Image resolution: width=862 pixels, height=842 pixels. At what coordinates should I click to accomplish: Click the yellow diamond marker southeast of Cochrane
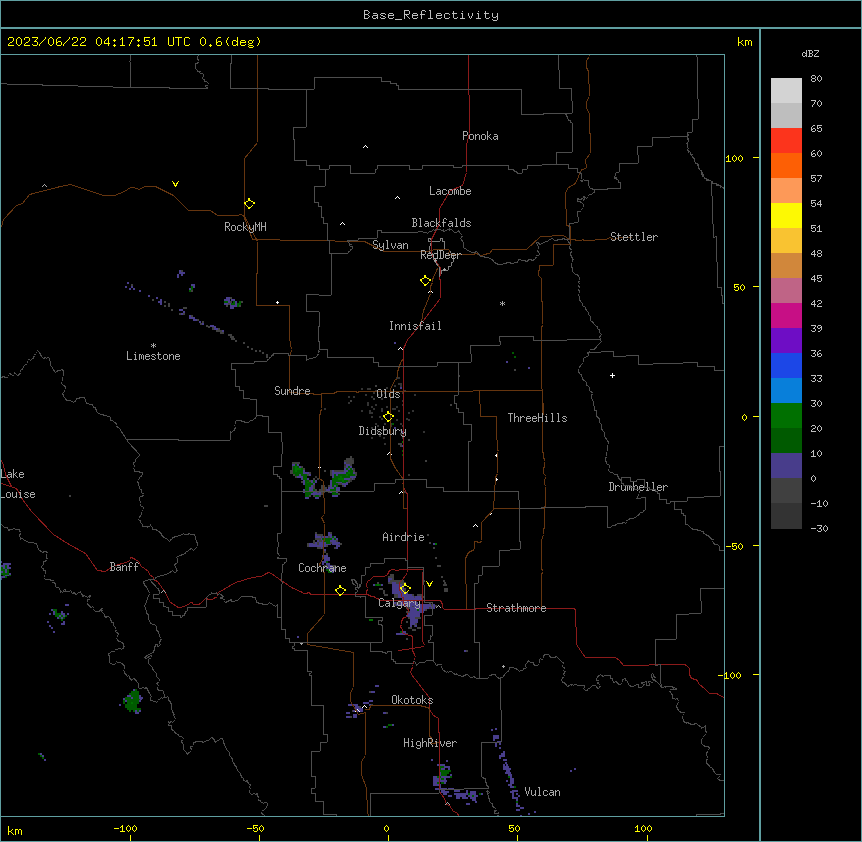click(340, 590)
